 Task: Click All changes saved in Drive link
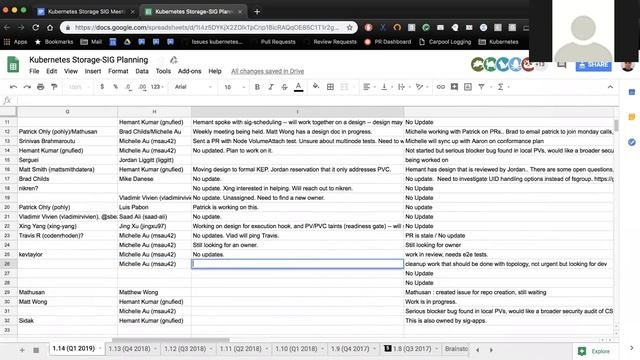tap(267, 71)
